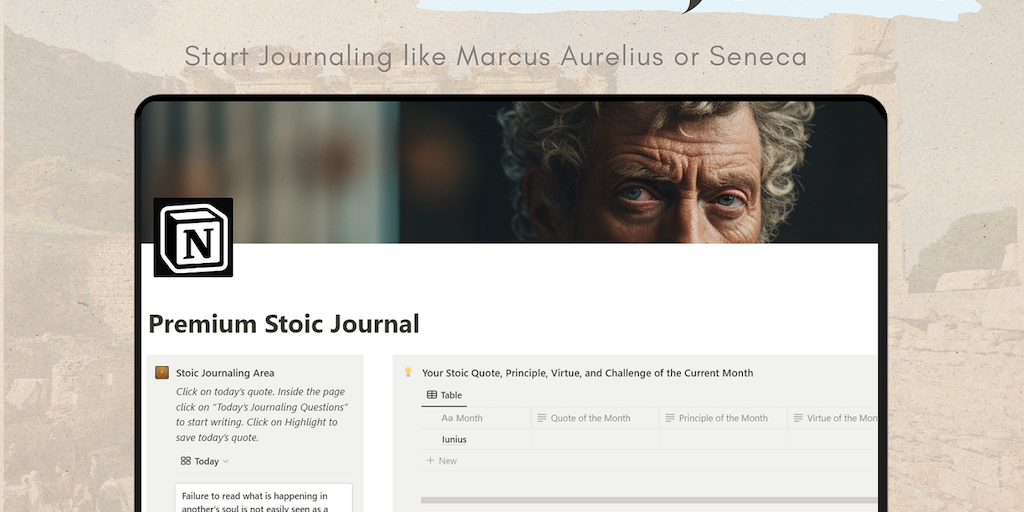The height and width of the screenshot is (512, 1024).
Task: Click the Notion logo page icon
Action: tap(193, 237)
